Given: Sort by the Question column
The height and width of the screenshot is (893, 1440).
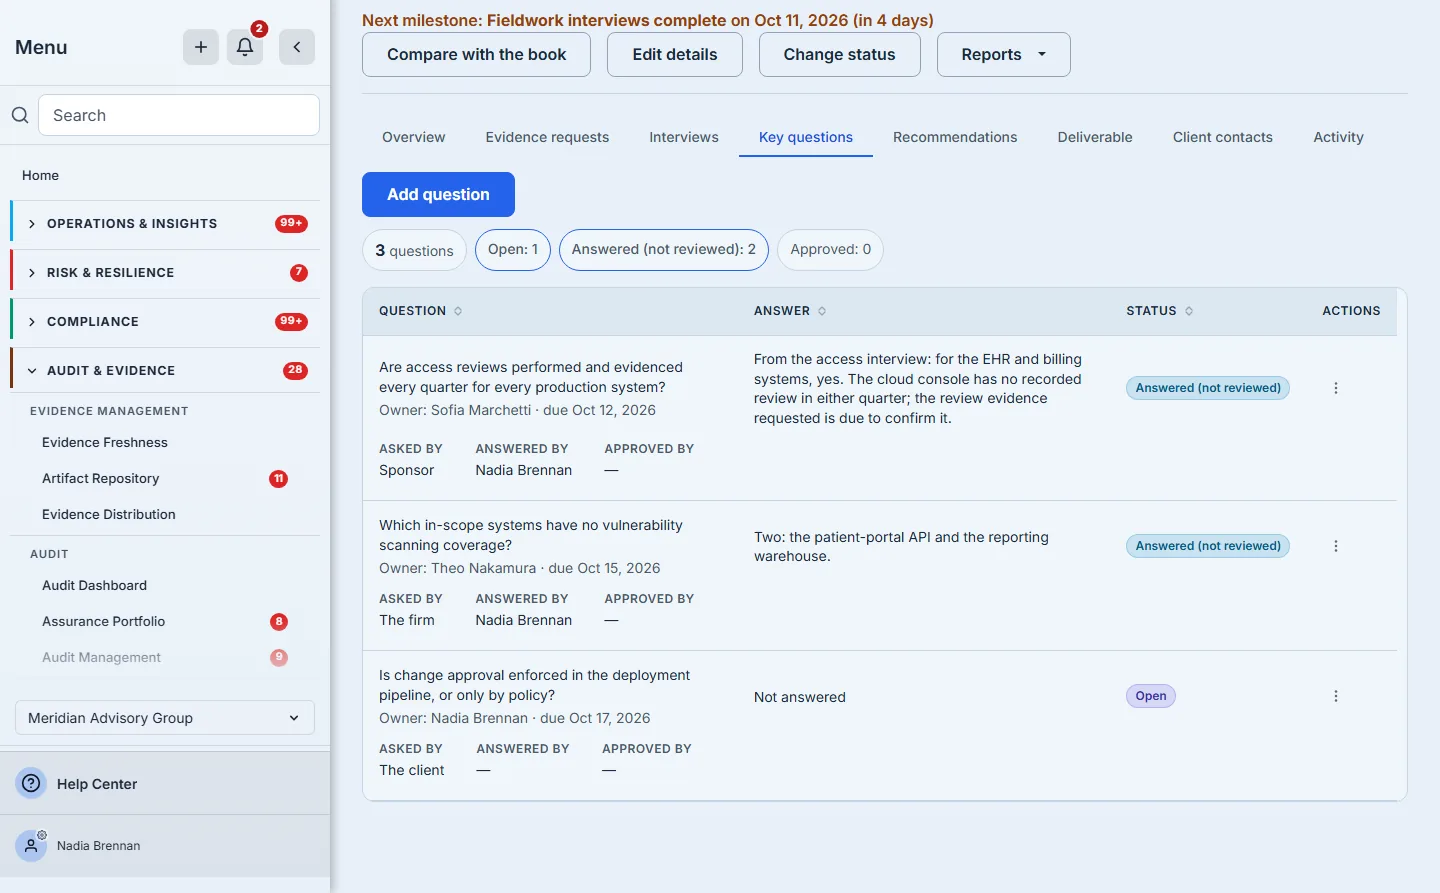Looking at the screenshot, I should [x=420, y=311].
